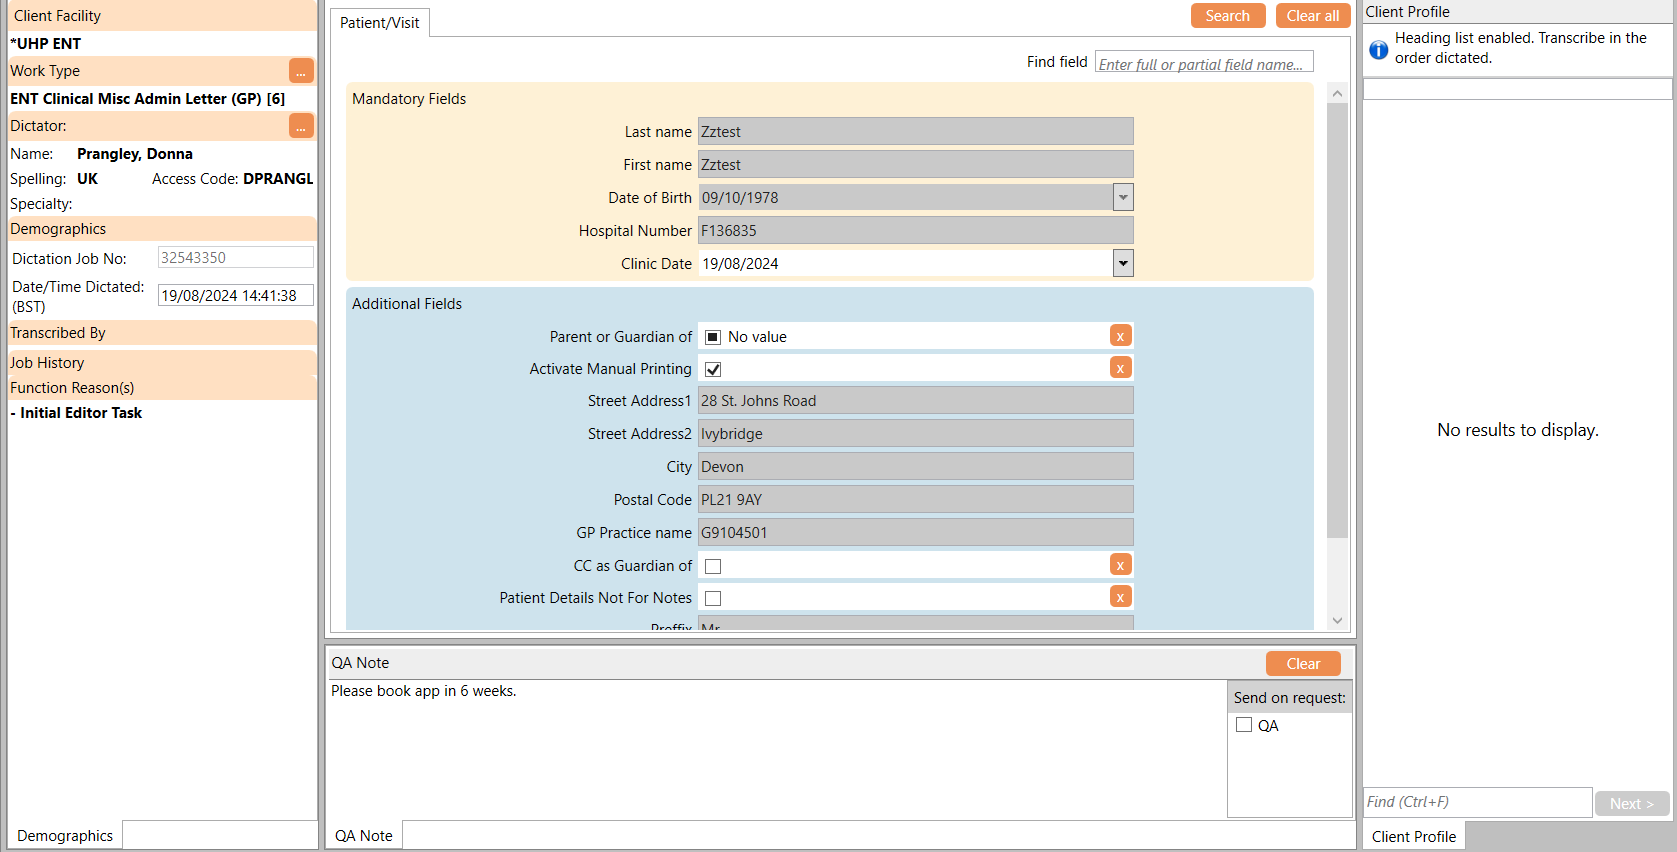Open the Date of Birth dropdown
Viewport: 1677px width, 852px height.
pos(1123,197)
